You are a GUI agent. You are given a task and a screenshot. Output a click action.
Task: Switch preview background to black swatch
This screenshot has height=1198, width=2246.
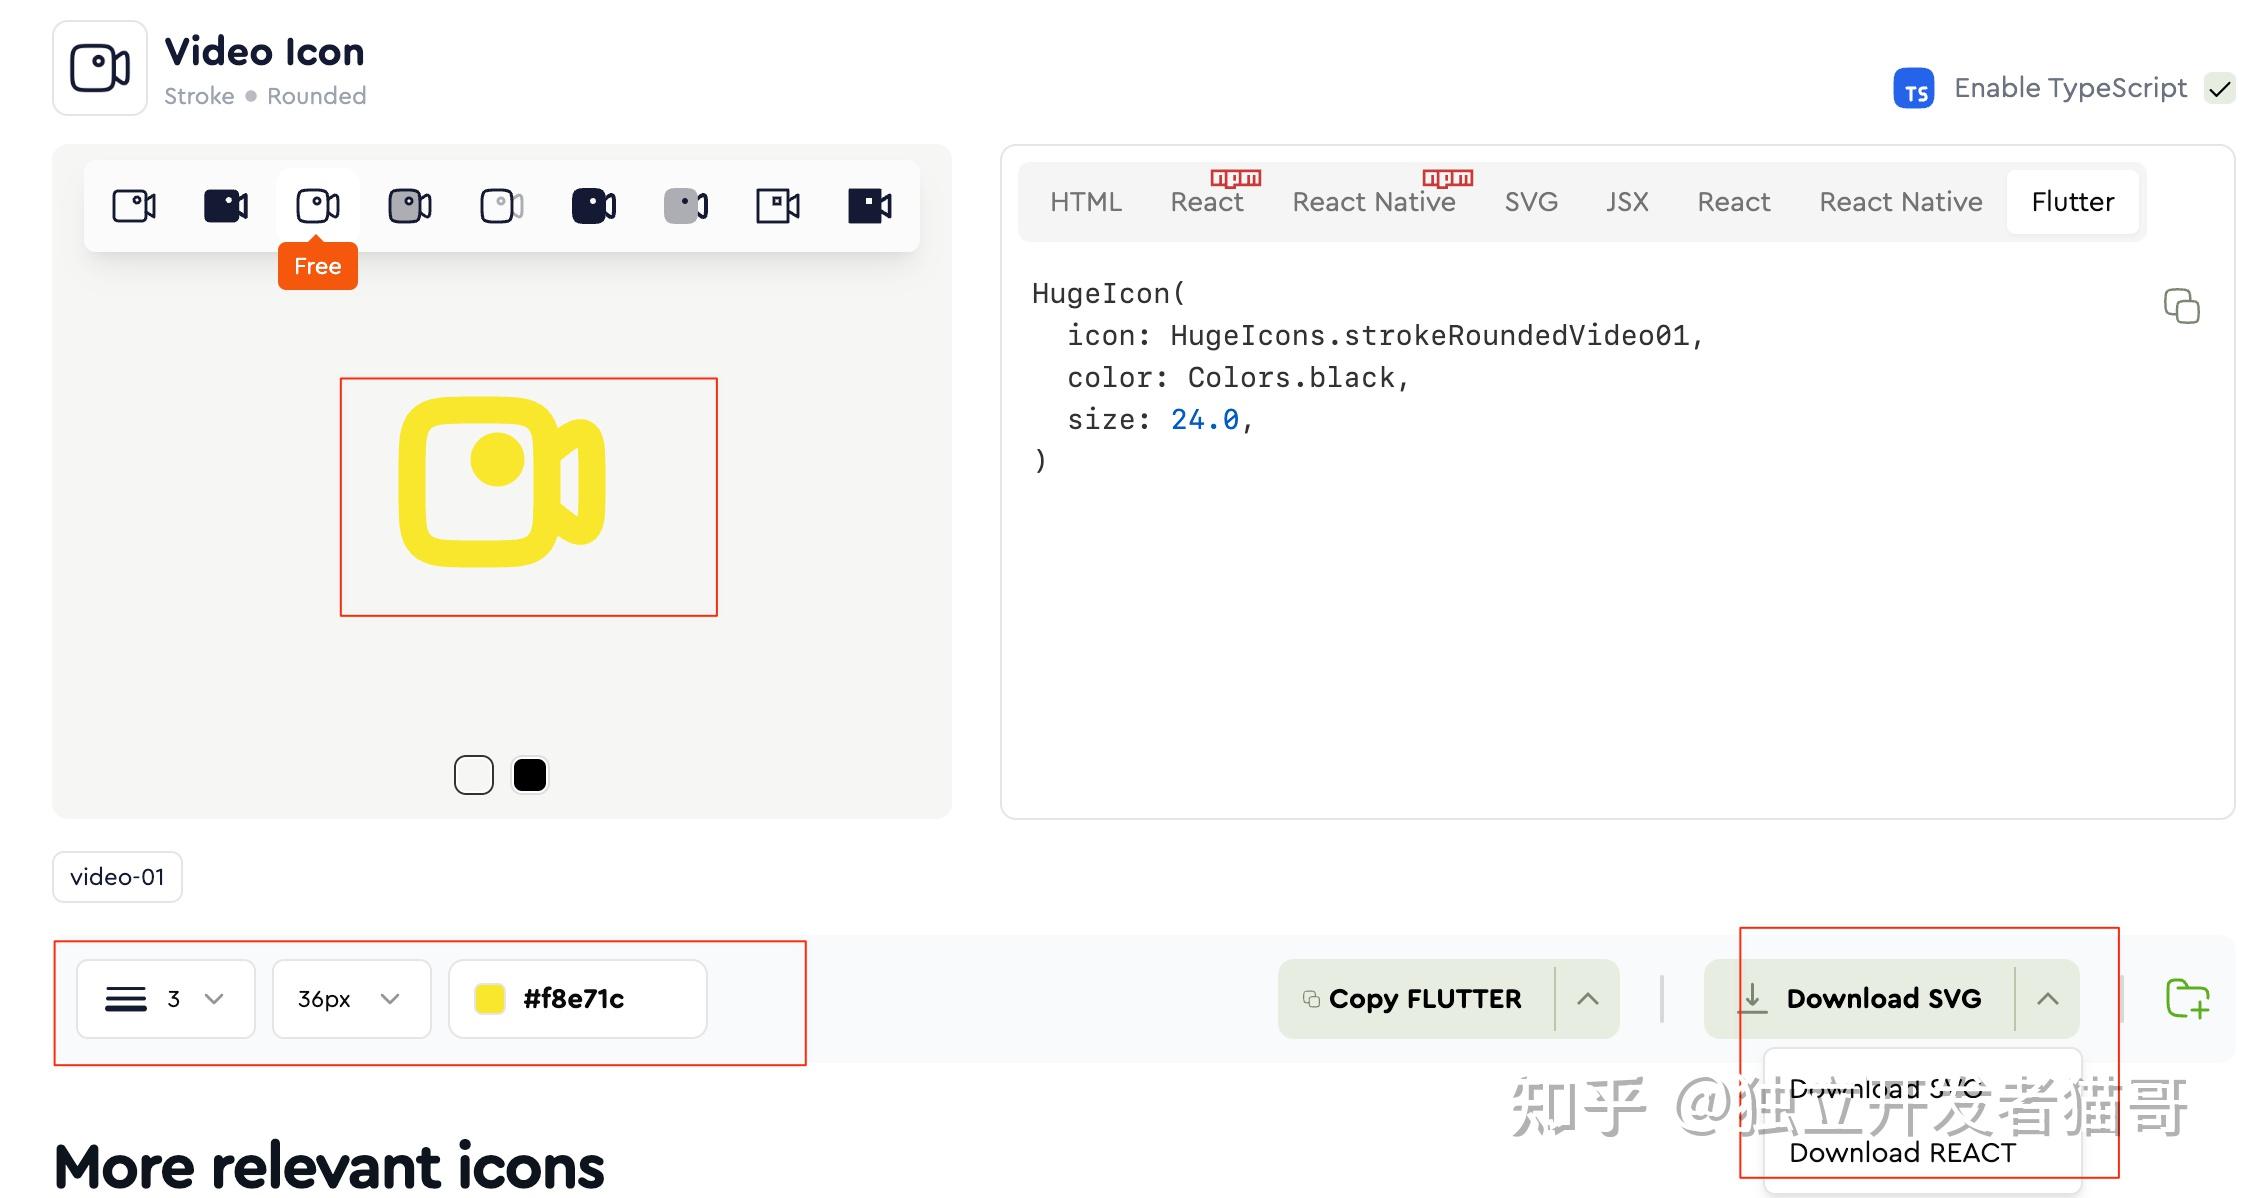point(529,774)
